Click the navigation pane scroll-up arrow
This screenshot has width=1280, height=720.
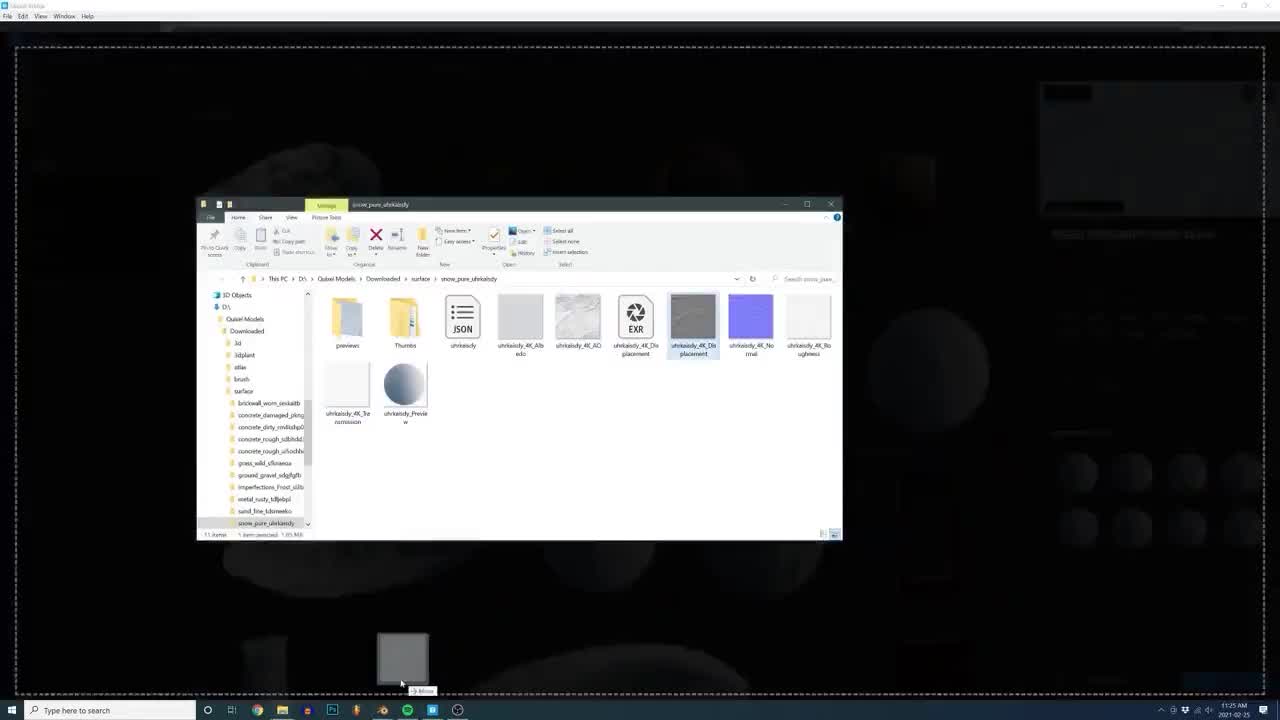point(307,294)
